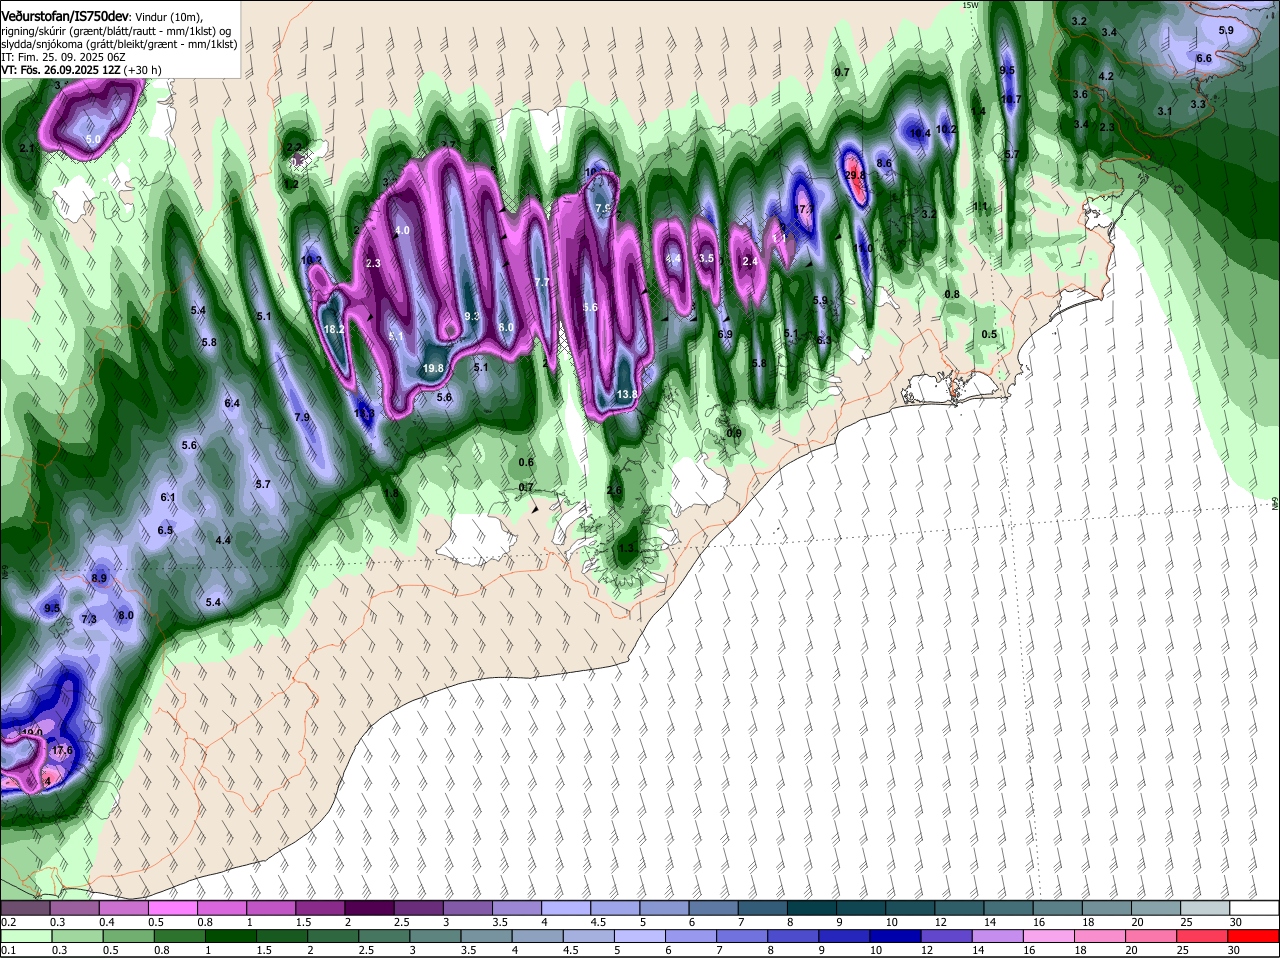Viewport: 1280px width, 958px height.
Task: Click the 15W longitude label at top
Action: 969,5
